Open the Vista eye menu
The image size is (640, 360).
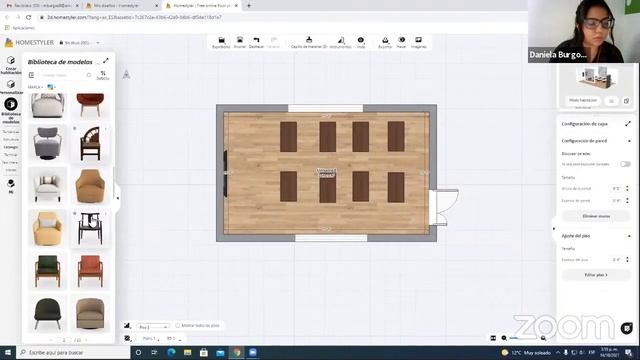point(361,42)
